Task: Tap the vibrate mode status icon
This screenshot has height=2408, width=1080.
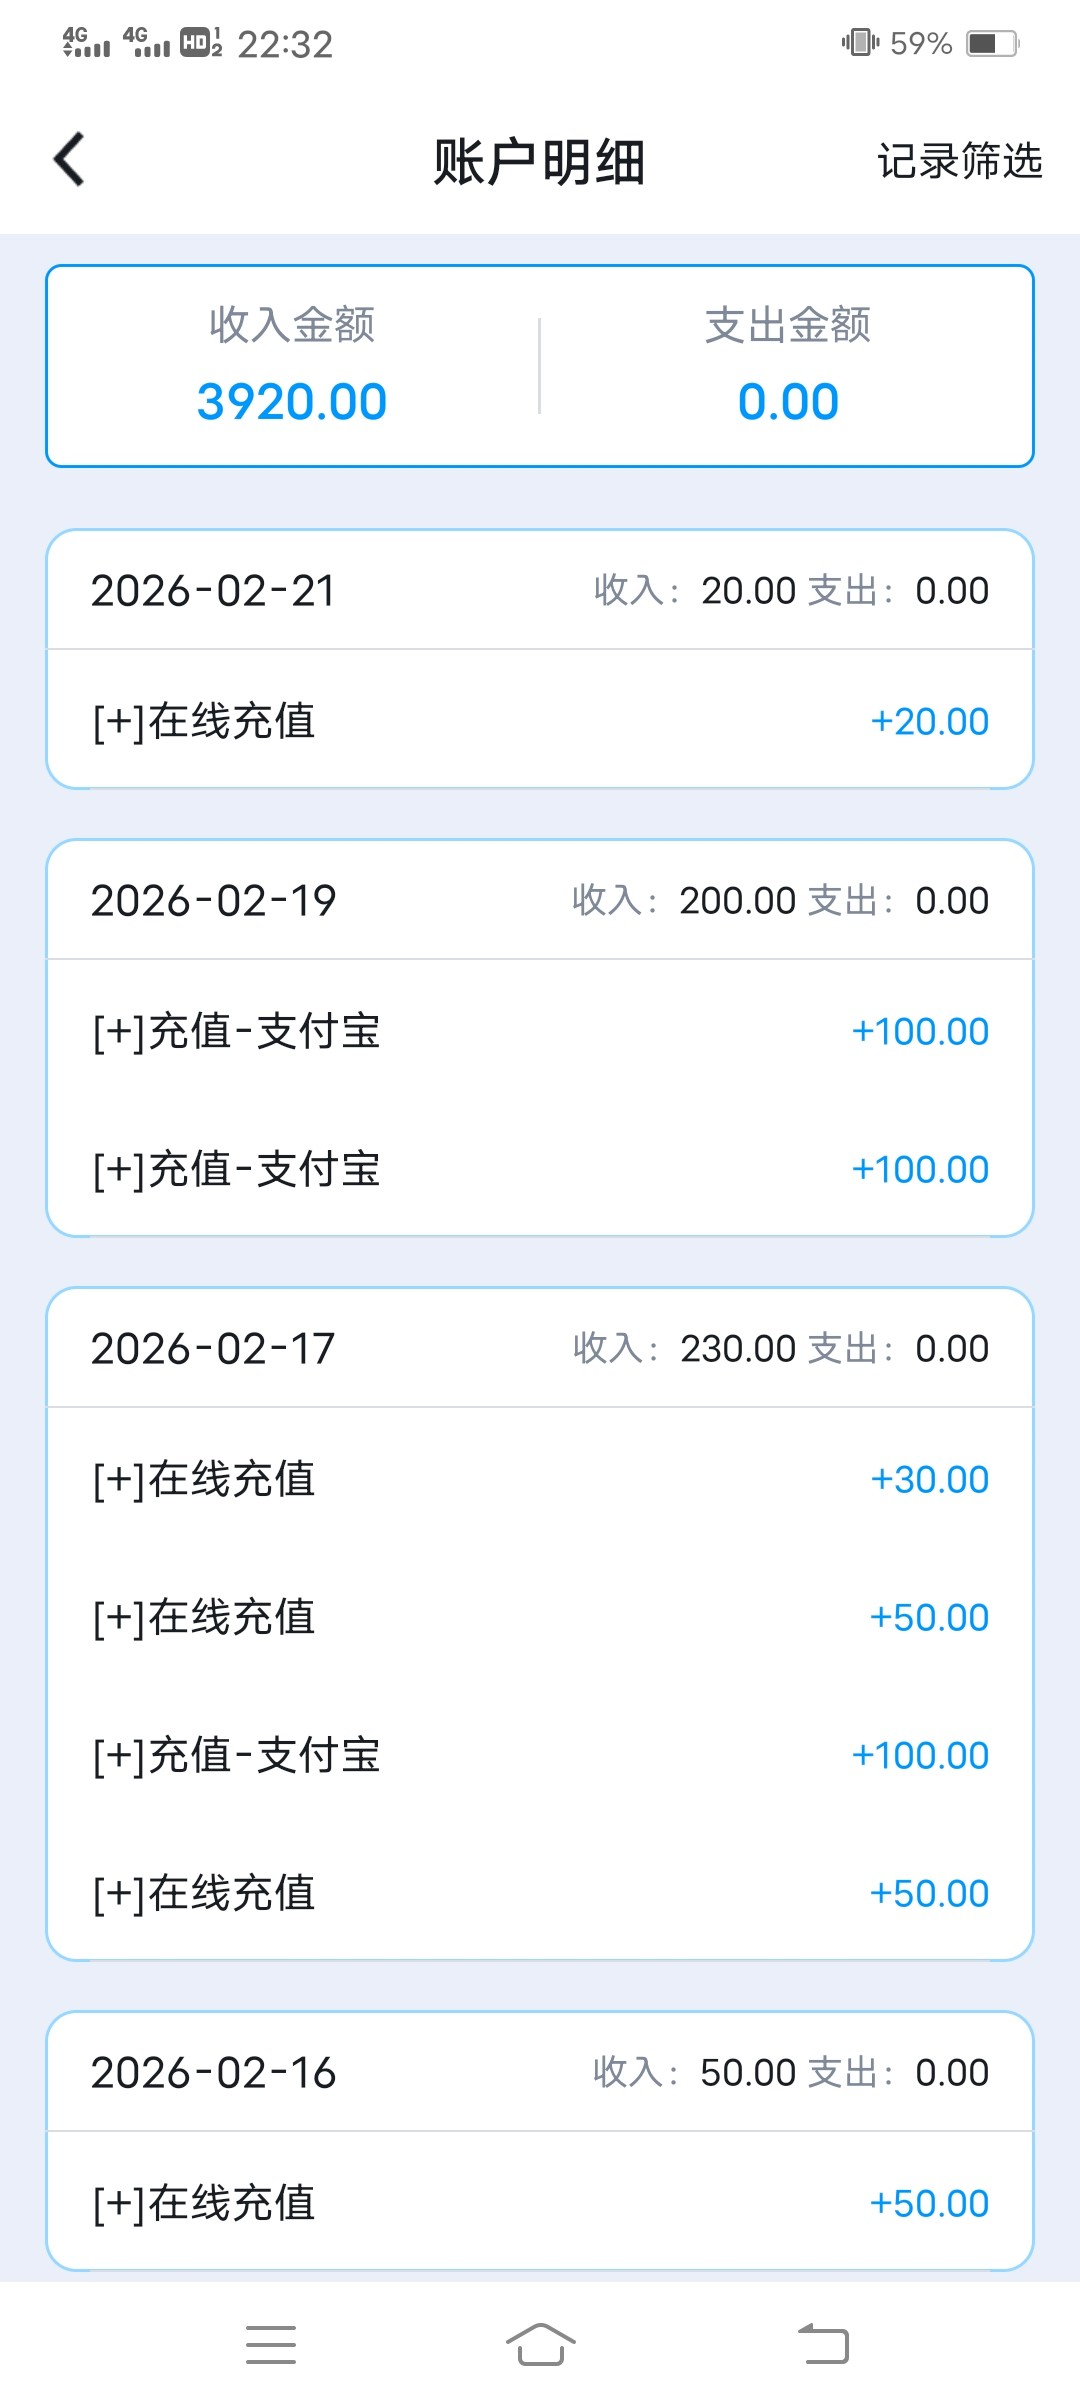Action: (860, 43)
